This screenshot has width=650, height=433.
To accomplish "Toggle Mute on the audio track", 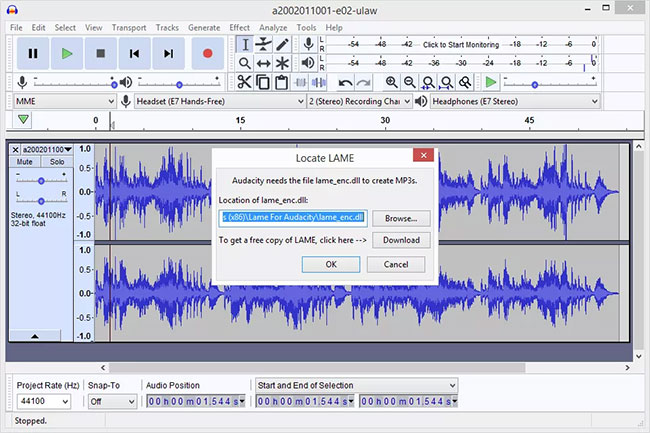I will coord(24,162).
